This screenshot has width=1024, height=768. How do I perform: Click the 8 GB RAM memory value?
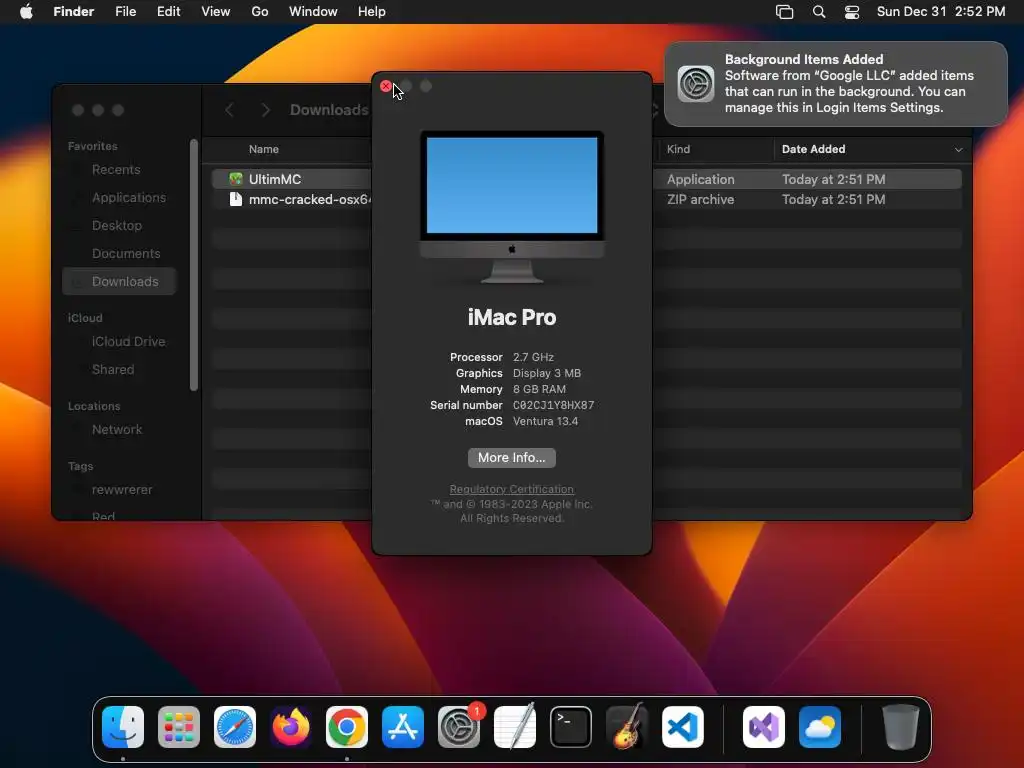tap(539, 389)
